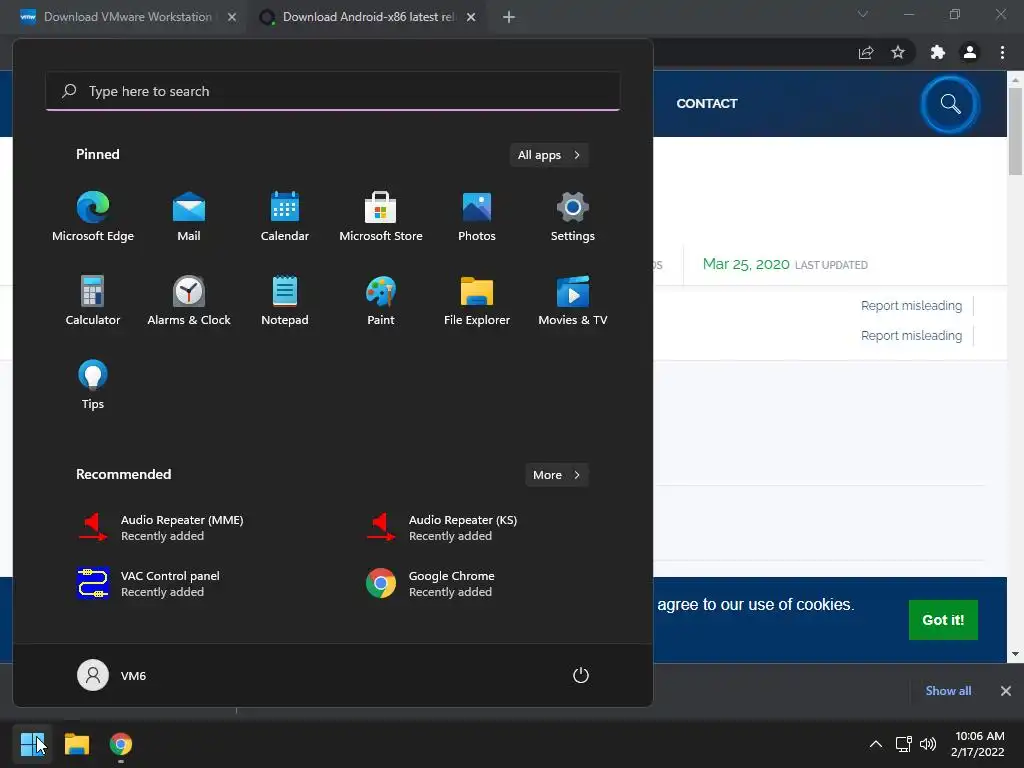The width and height of the screenshot is (1024, 768).
Task: Click the Got it! cookie button
Action: [943, 620]
